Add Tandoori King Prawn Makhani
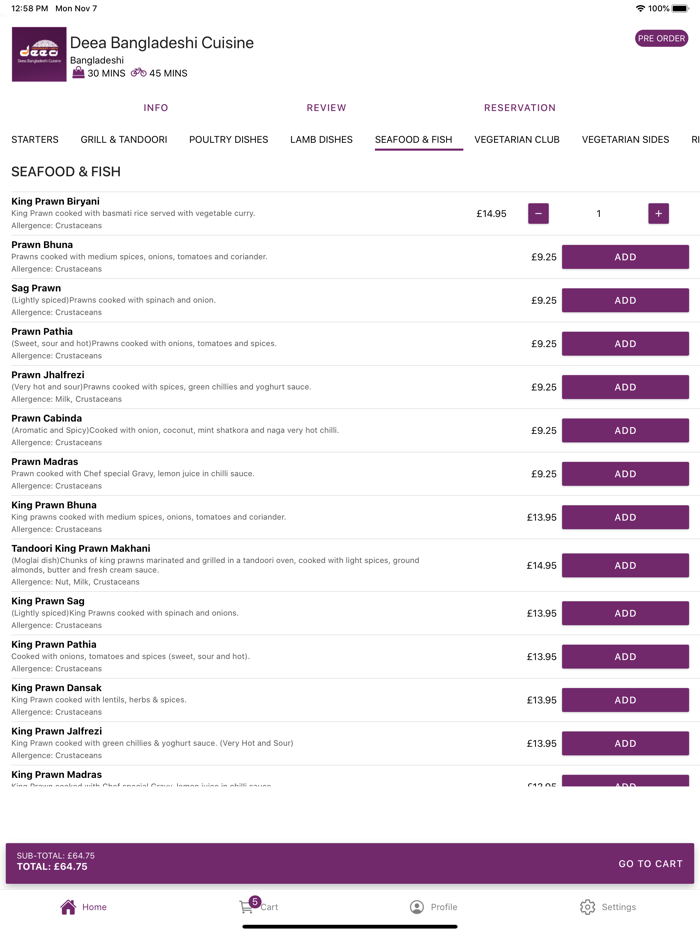The height and width of the screenshot is (934, 700). click(x=625, y=566)
